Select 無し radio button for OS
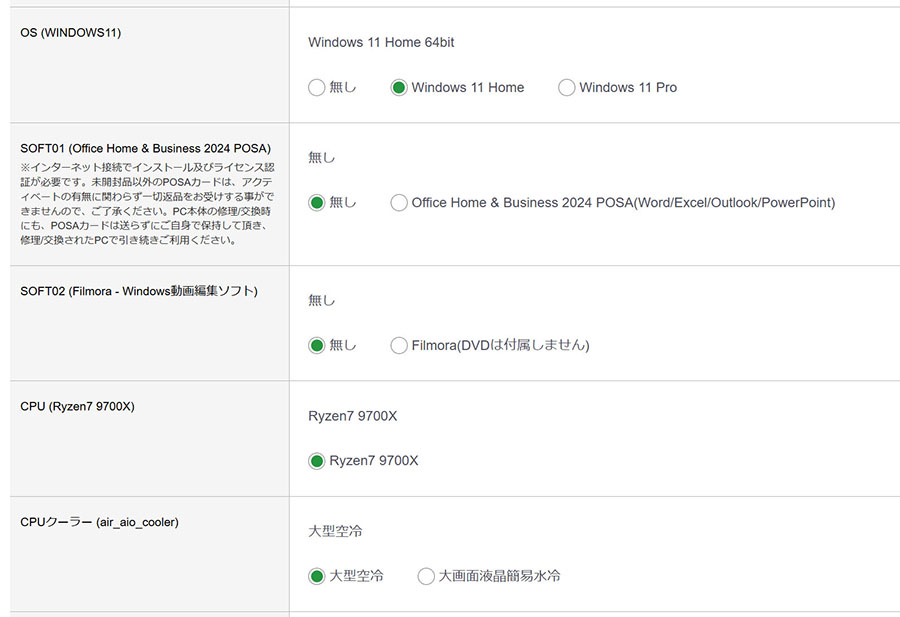This screenshot has height=617, width=900. click(x=317, y=88)
